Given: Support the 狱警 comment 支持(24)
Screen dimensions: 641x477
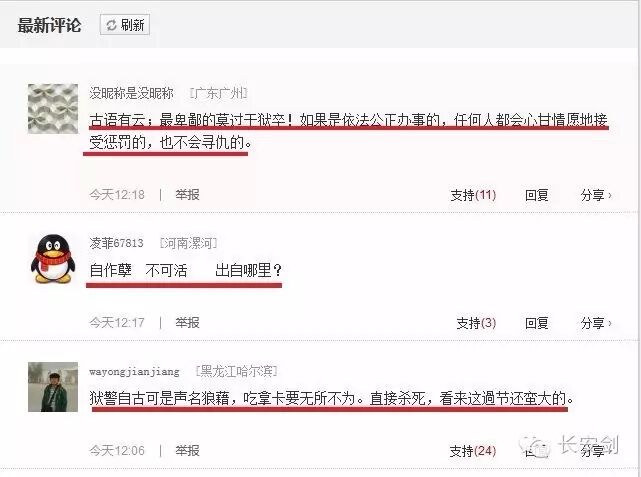Looking at the screenshot, I should tap(473, 451).
